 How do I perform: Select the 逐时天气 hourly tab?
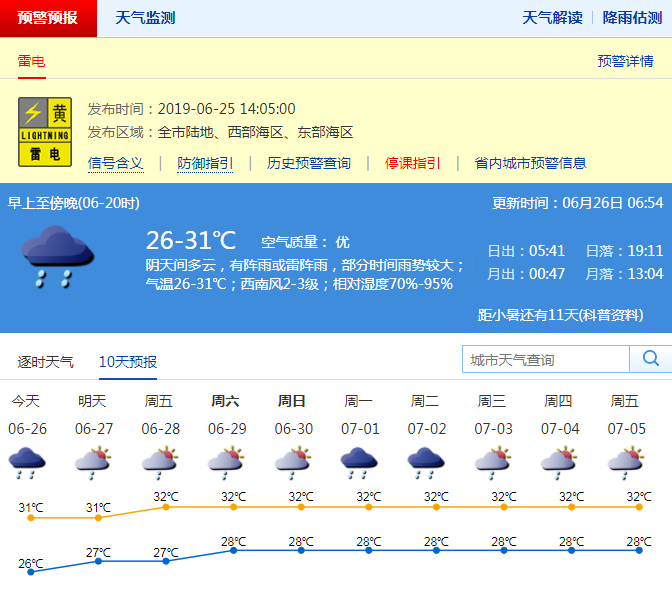click(x=46, y=361)
